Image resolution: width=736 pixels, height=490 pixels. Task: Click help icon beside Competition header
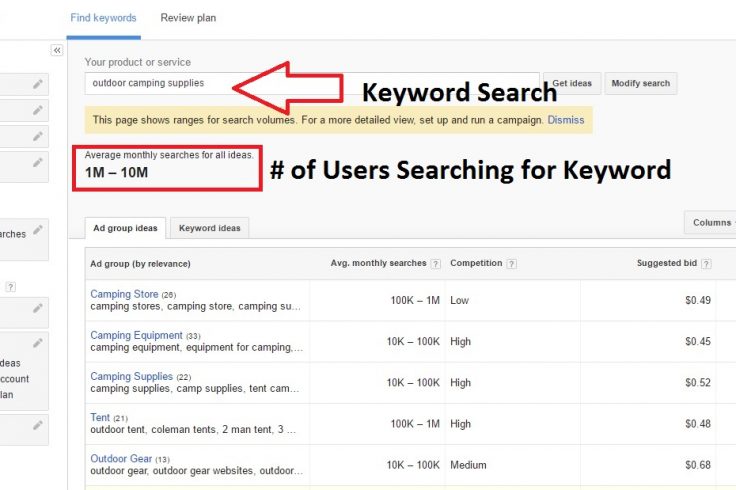[512, 264]
